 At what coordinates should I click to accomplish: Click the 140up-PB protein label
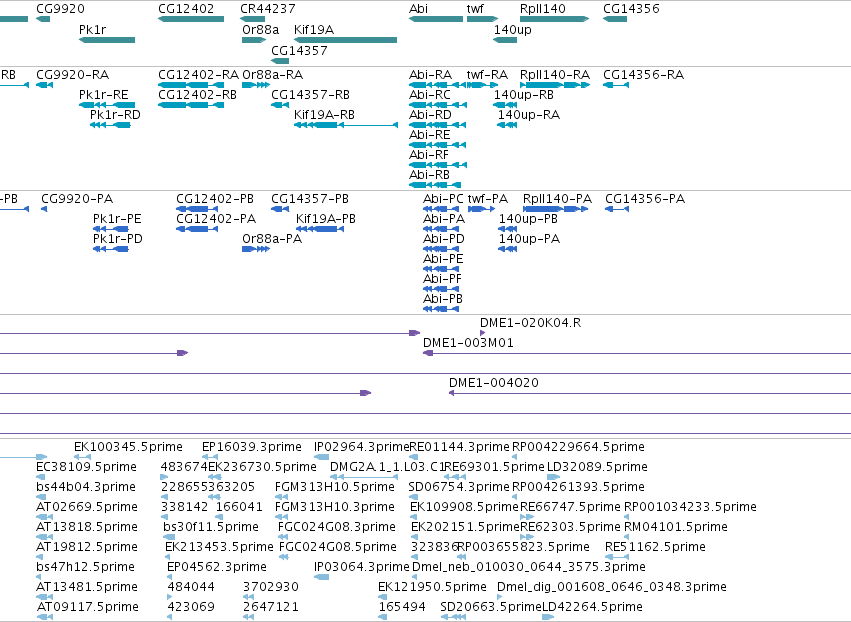529,219
